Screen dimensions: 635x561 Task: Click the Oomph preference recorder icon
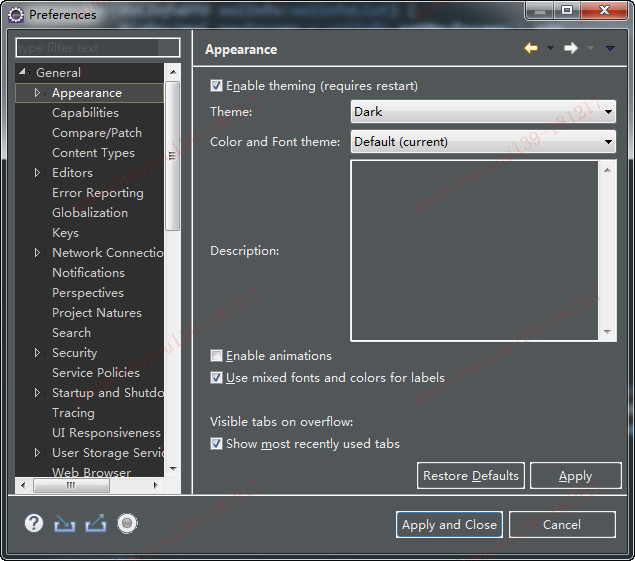128,523
